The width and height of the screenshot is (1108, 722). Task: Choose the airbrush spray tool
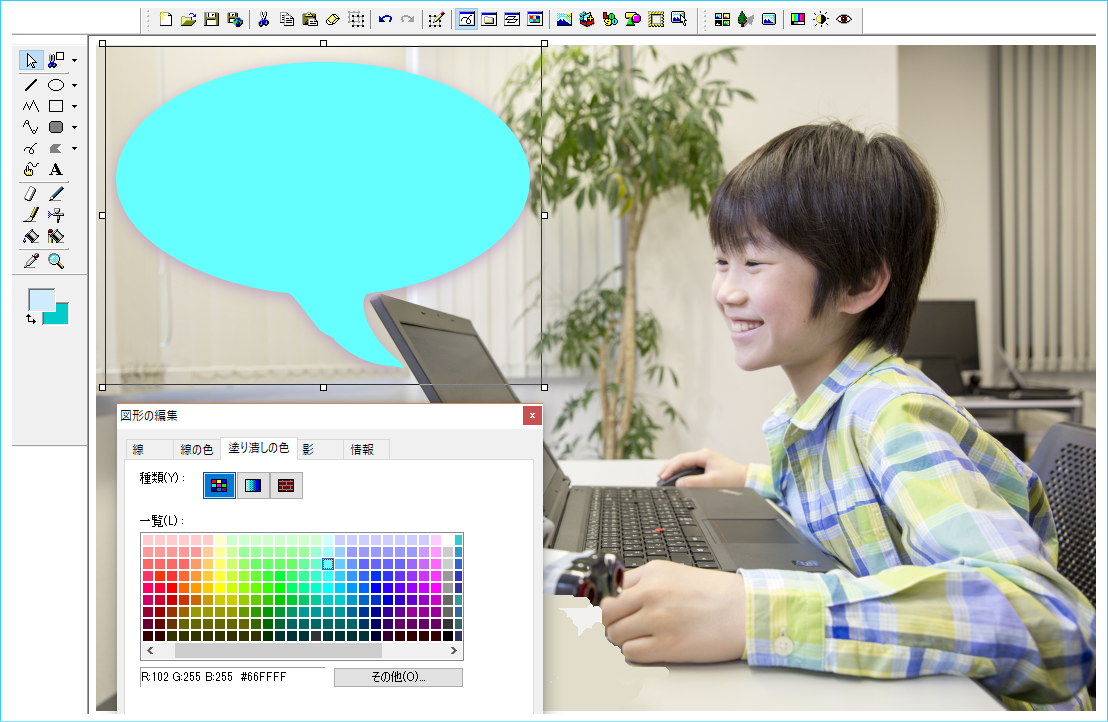[x=56, y=214]
